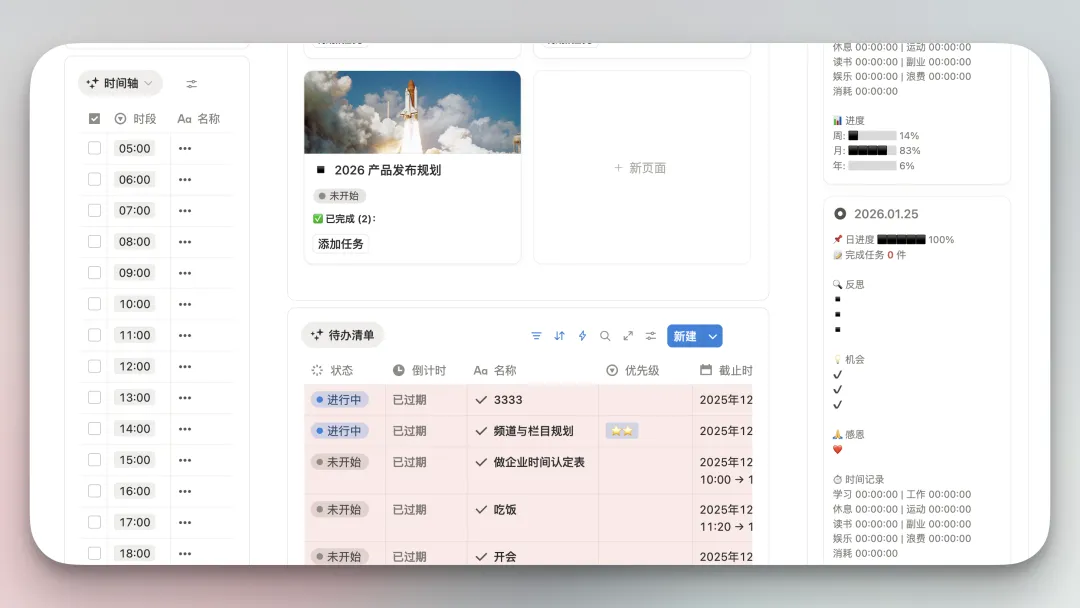The width and height of the screenshot is (1080, 608).
Task: Open the 状态 column header menu
Action: (x=333, y=370)
